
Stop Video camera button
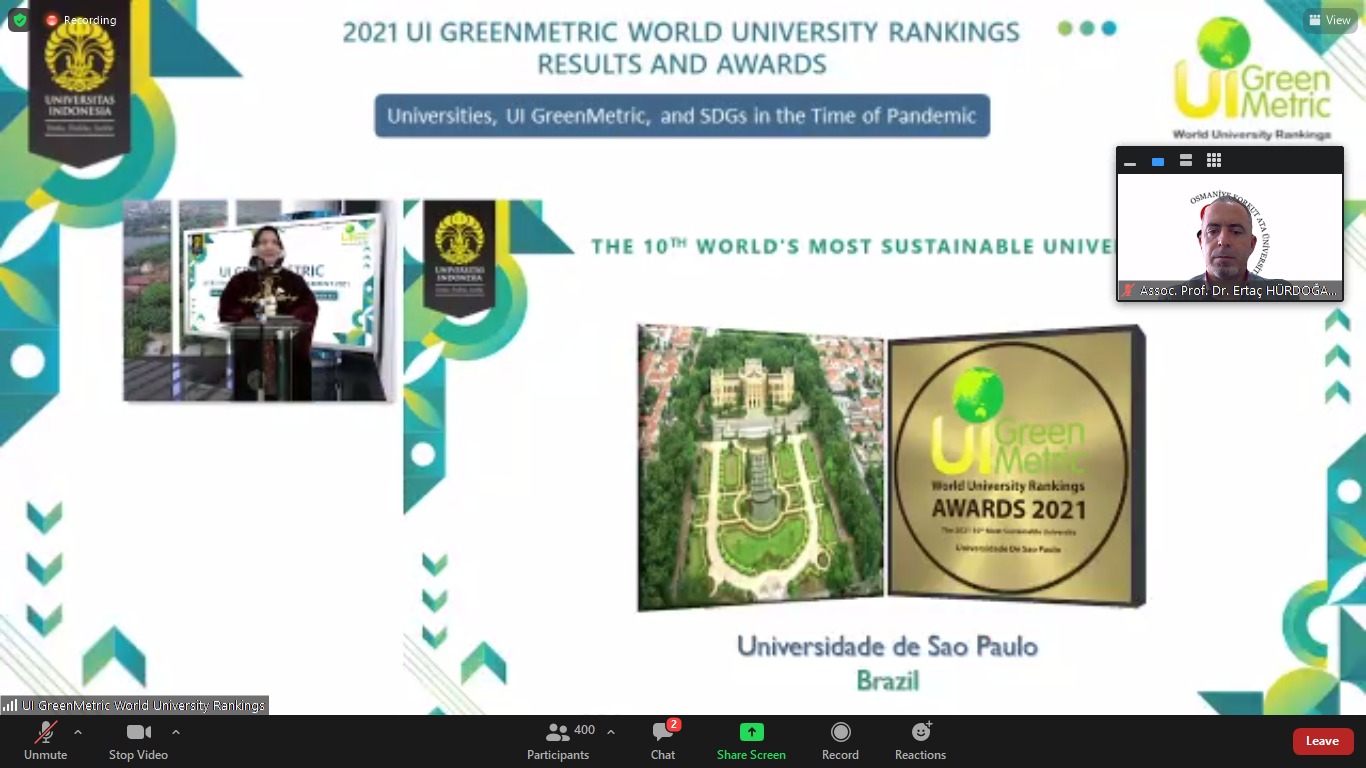coord(138,741)
